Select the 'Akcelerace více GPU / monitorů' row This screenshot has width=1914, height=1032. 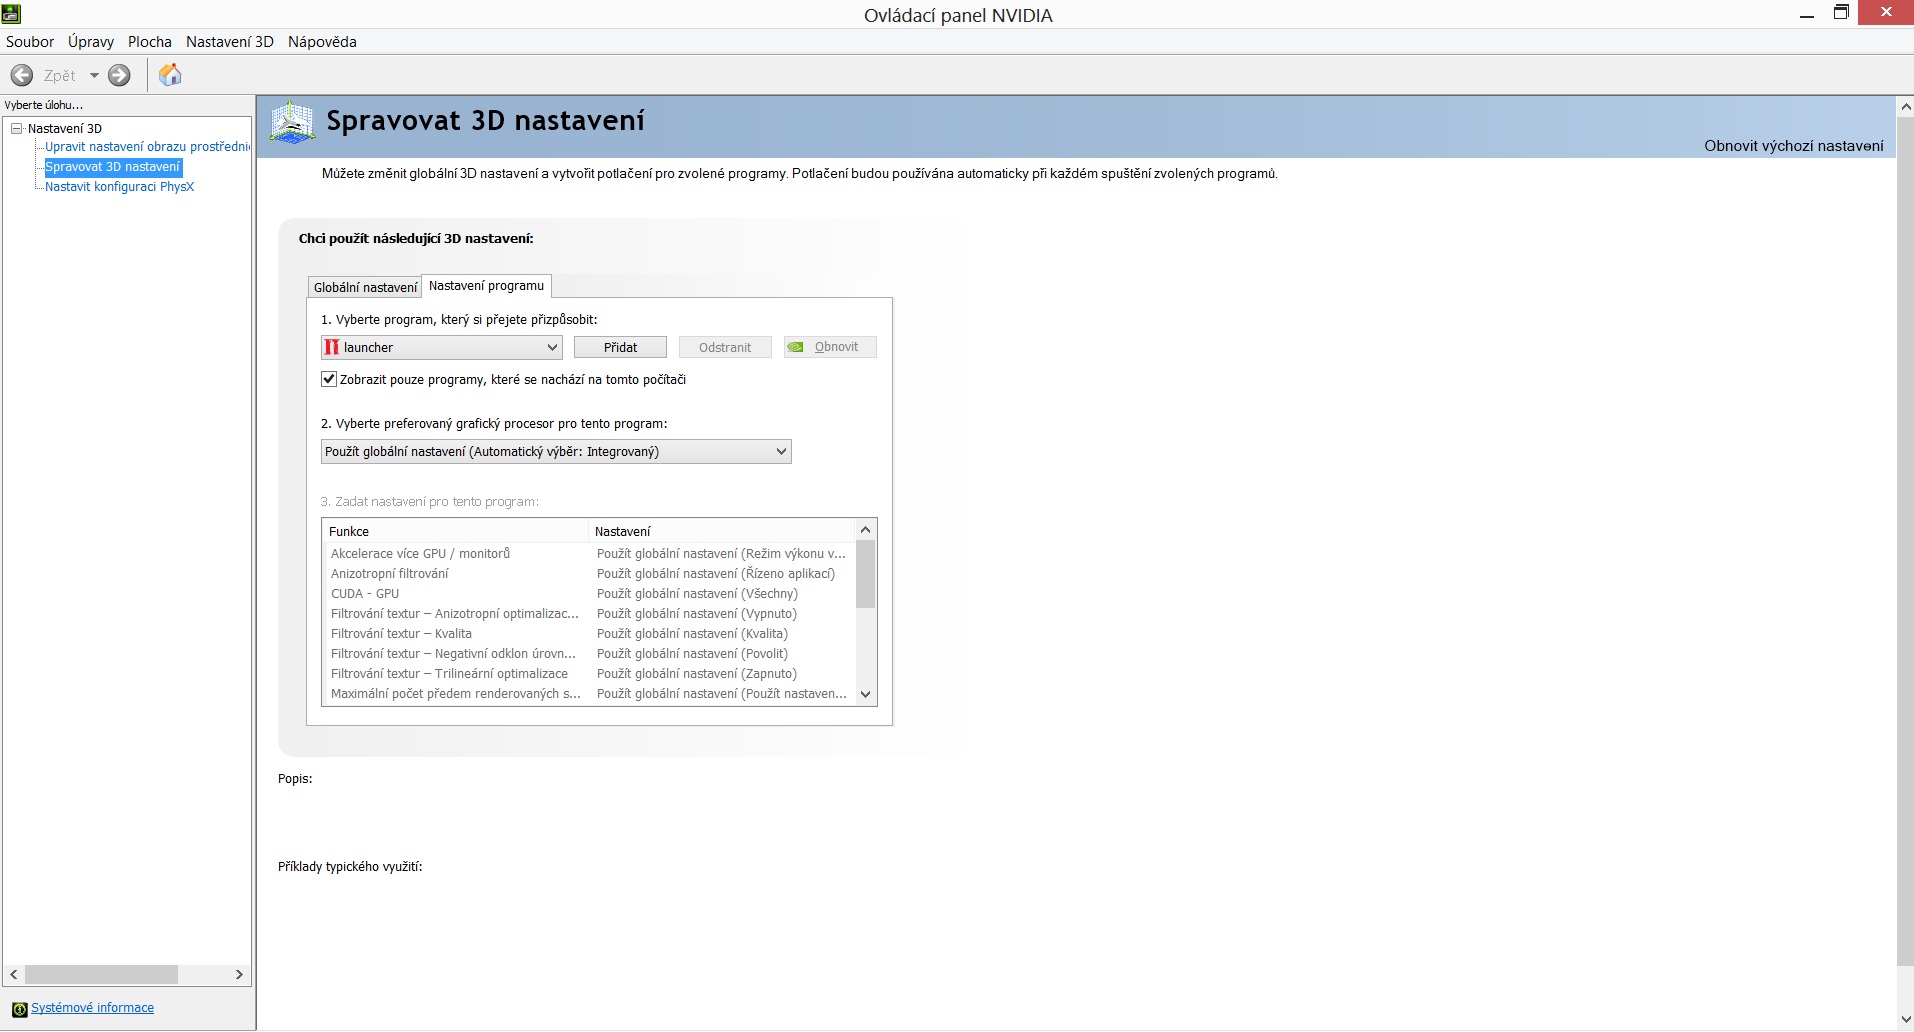(x=589, y=553)
